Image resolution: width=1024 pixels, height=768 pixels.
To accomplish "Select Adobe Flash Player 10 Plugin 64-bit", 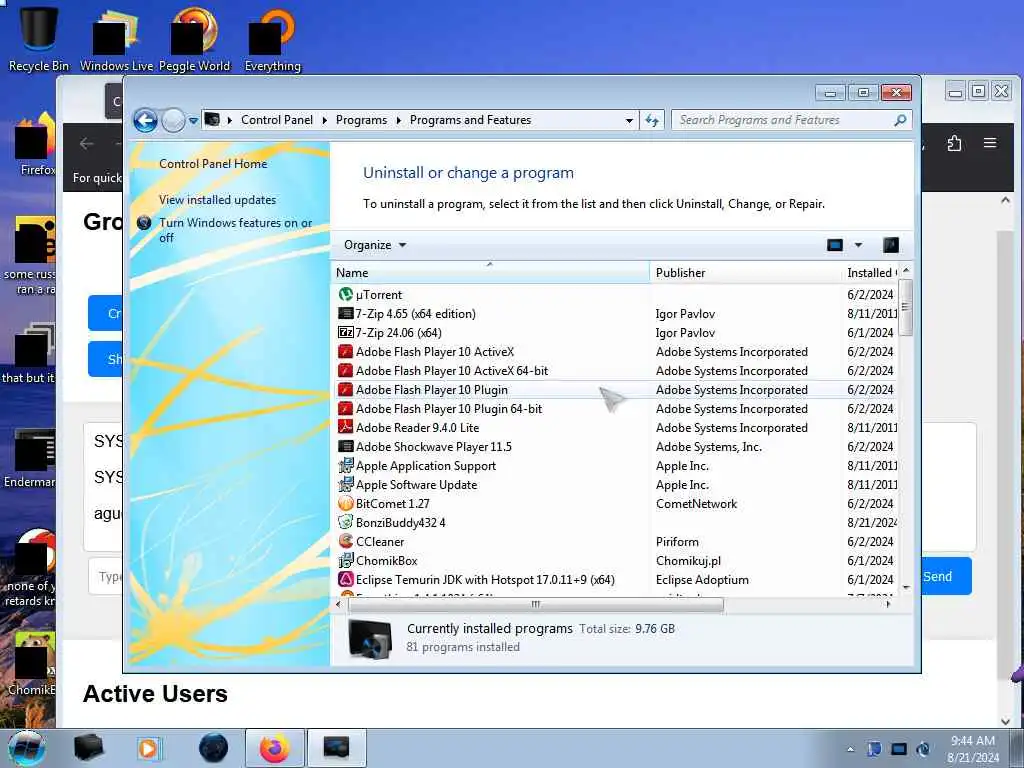I will [x=615, y=408].
